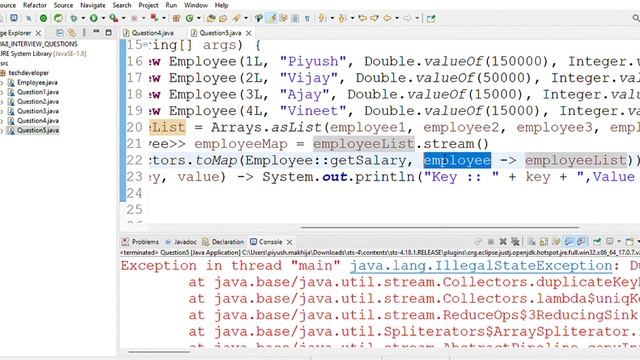Click the Last Edit Location icon
640x360 pixels.
[362, 18]
